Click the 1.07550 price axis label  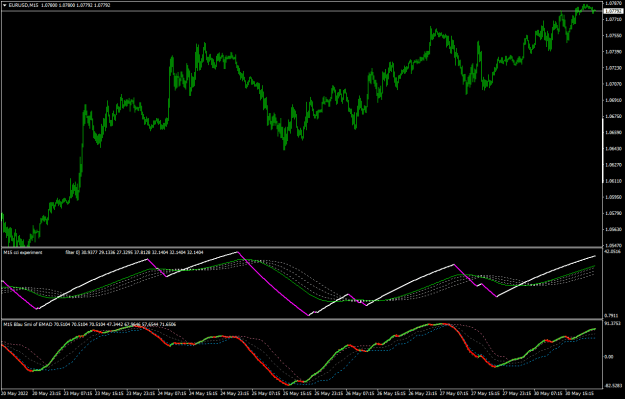pyautogui.click(x=614, y=35)
